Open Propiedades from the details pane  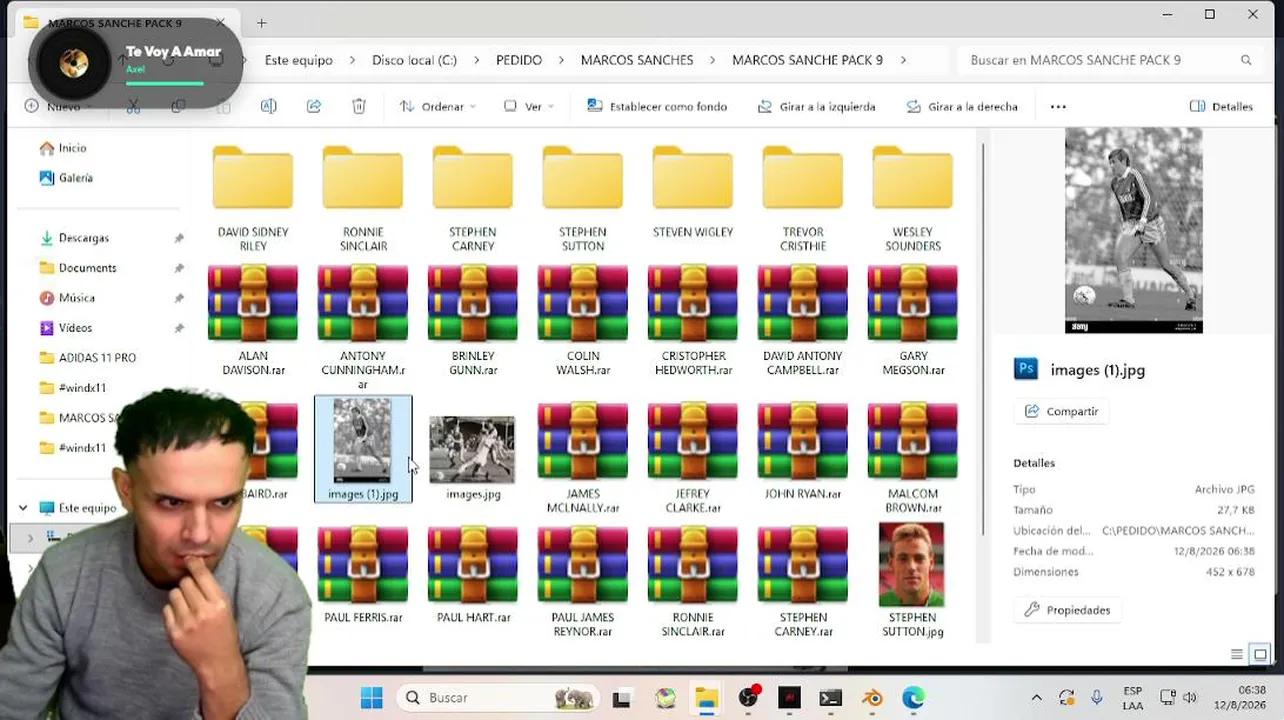[x=1067, y=610]
